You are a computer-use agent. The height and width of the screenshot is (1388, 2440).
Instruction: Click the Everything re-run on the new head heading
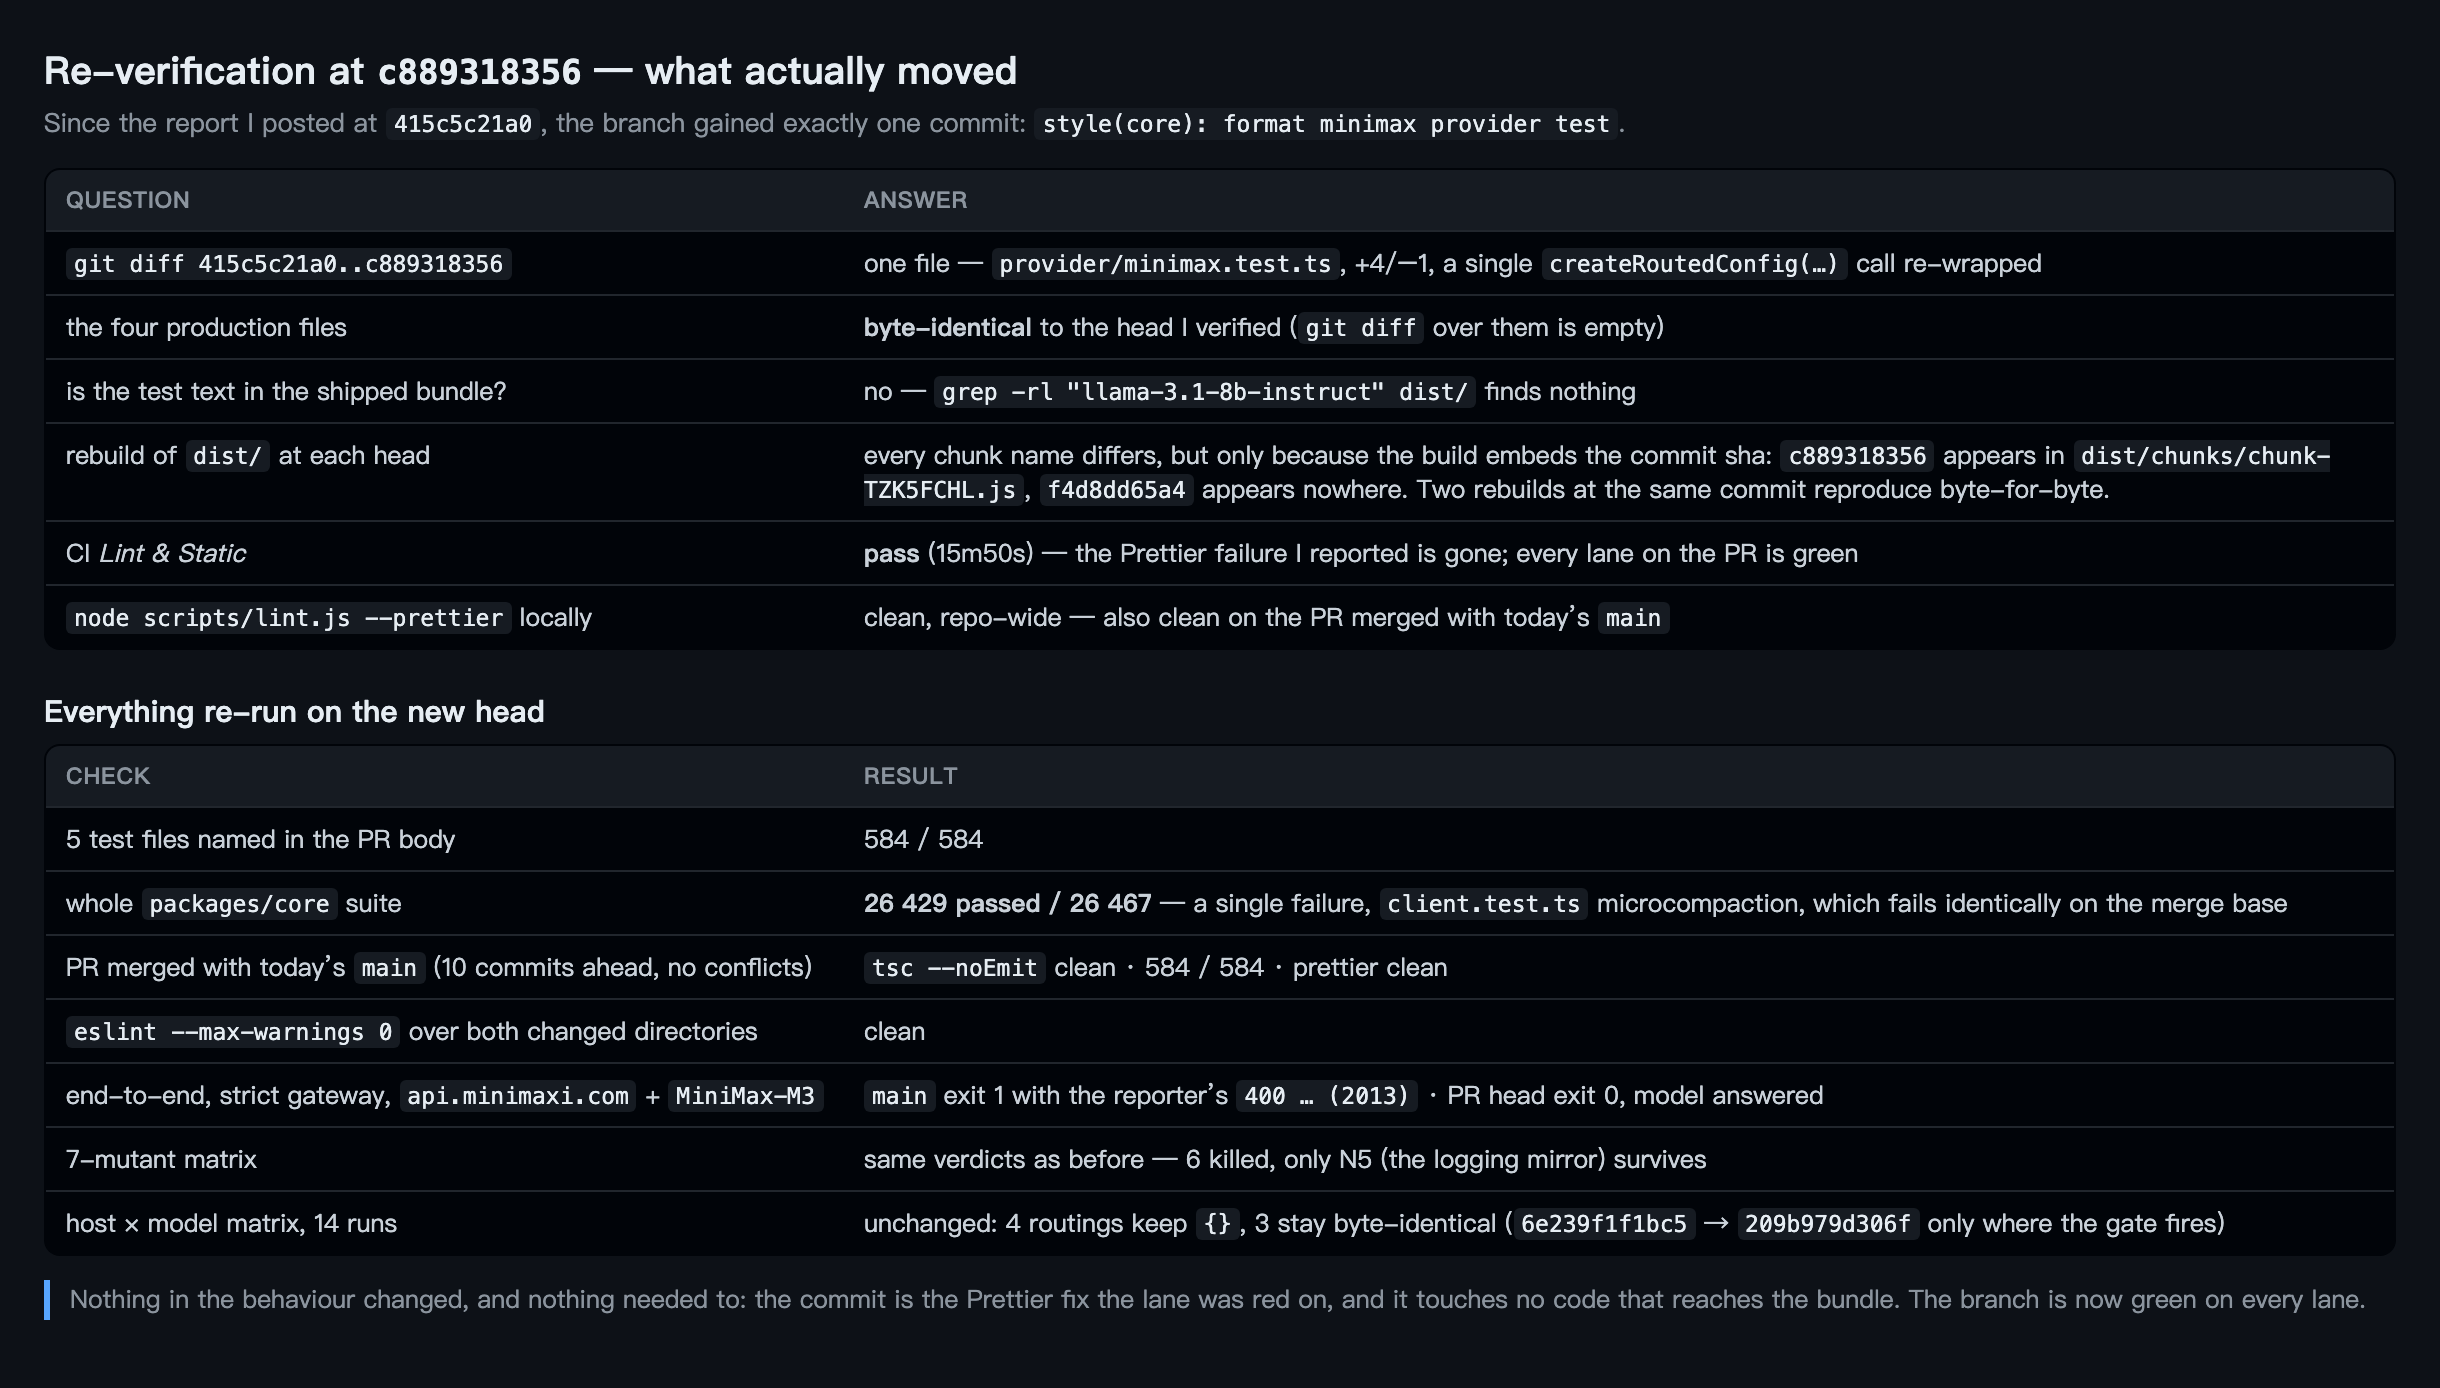pyautogui.click(x=294, y=712)
